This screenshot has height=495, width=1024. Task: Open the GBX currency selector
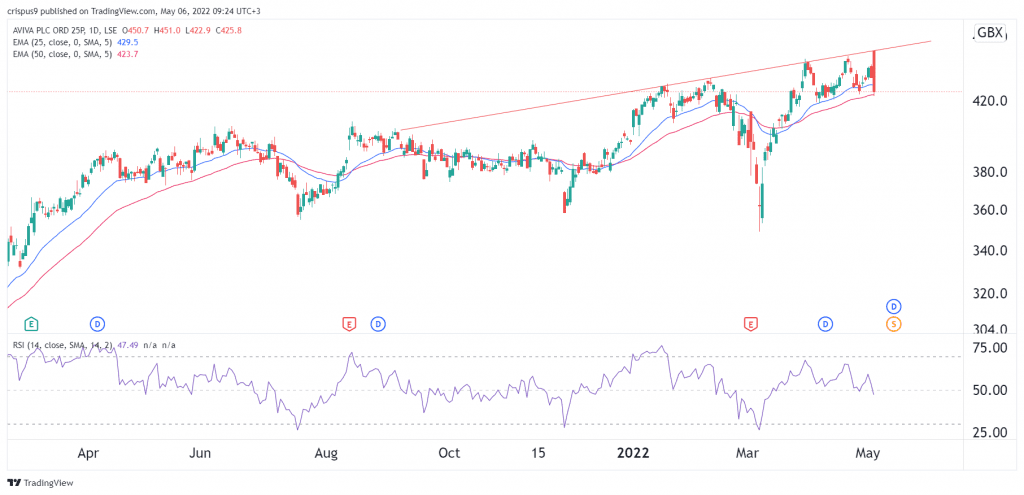point(989,33)
